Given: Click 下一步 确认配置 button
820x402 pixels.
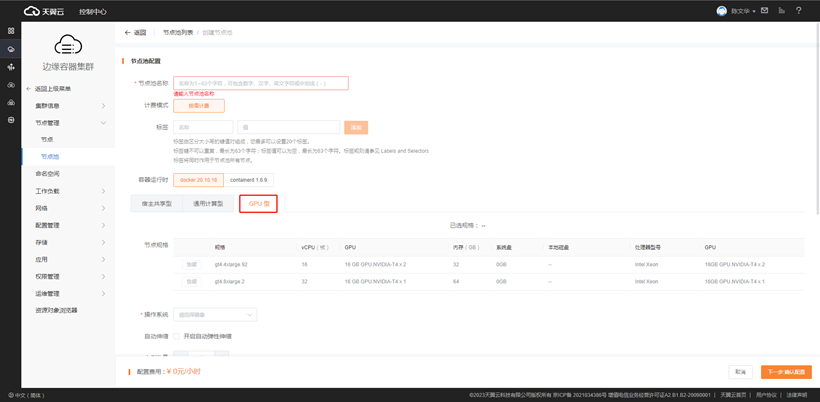Looking at the screenshot, I should point(786,372).
